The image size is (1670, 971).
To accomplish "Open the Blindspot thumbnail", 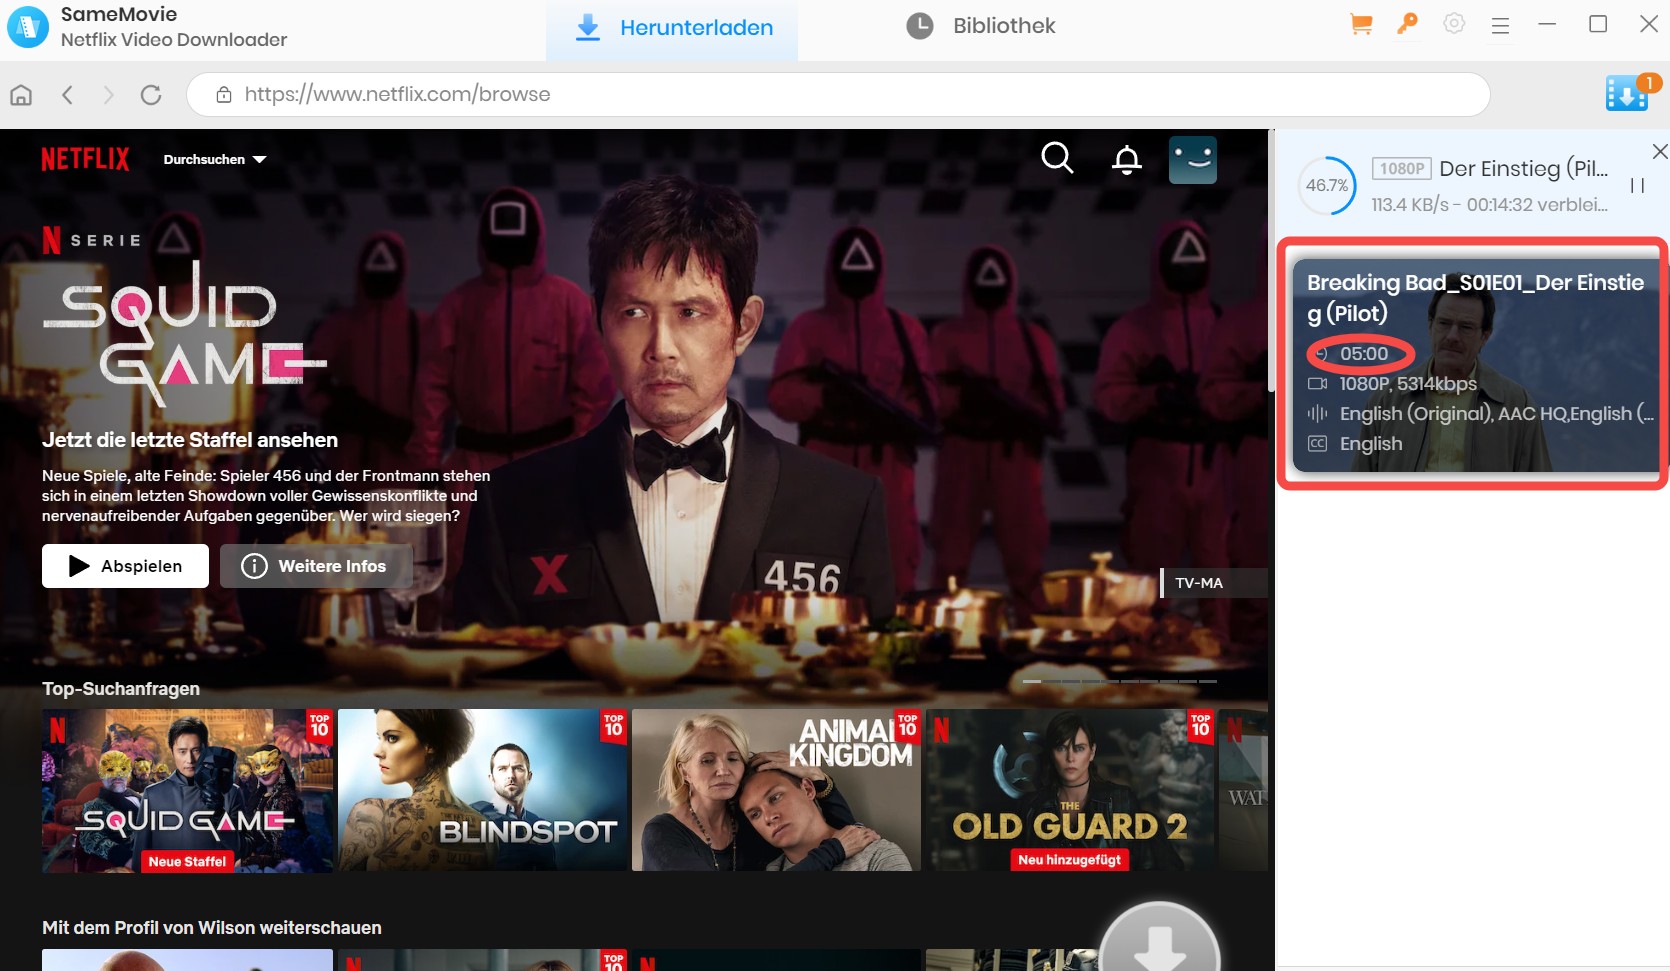I will 482,790.
